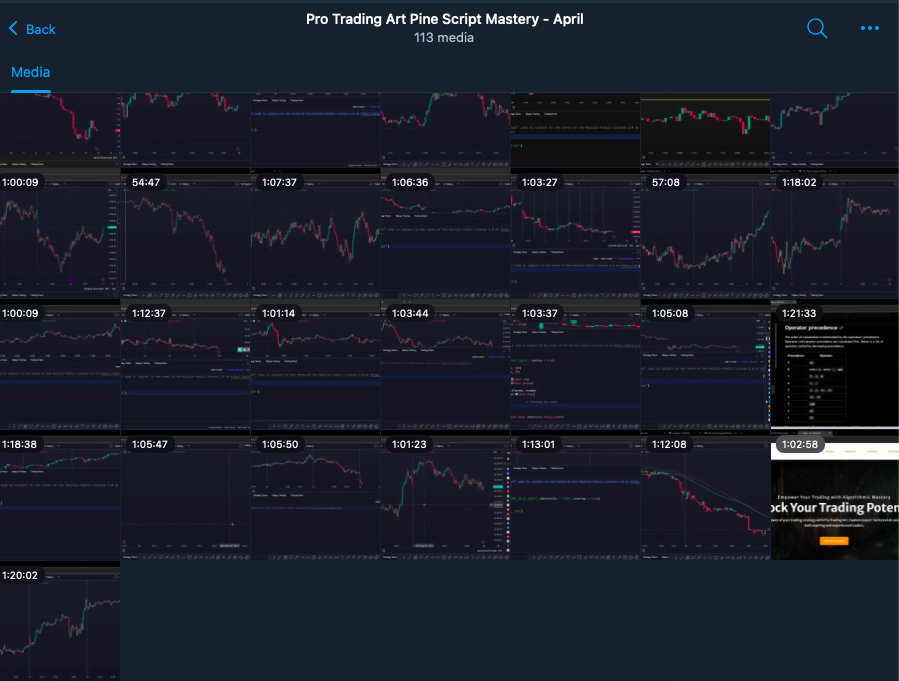Open the 1:06:36 video
This screenshot has height=681, width=899.
(445, 236)
